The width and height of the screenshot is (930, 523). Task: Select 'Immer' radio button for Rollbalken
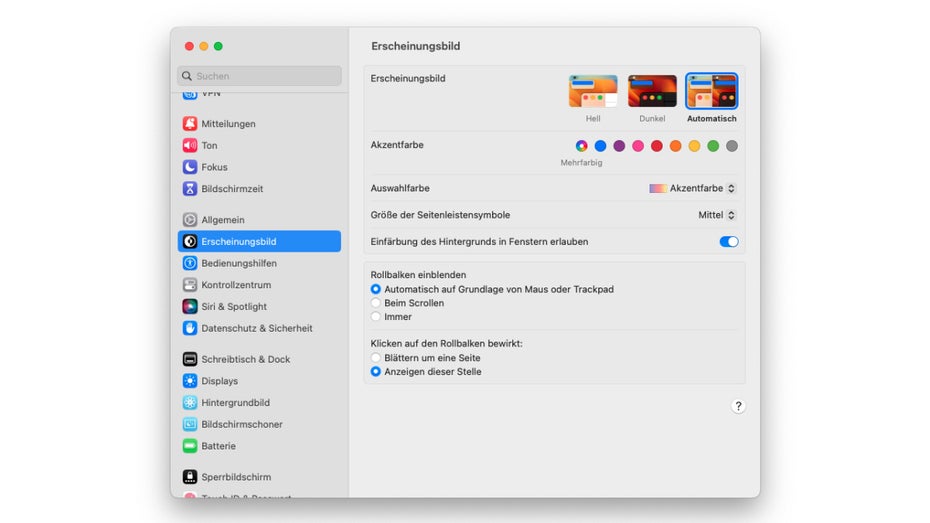point(376,317)
